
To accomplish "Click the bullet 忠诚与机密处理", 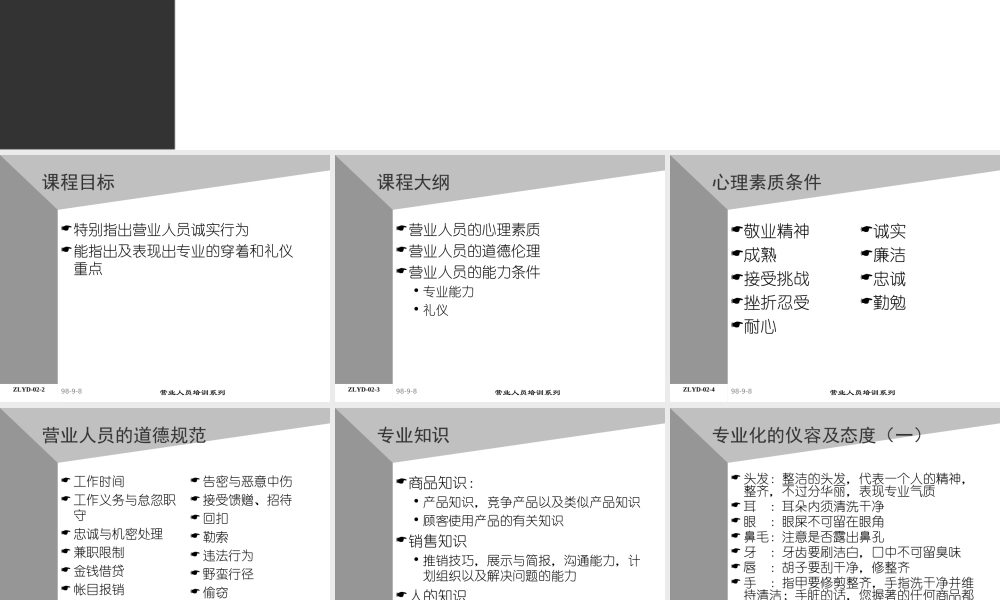I will click(118, 534).
